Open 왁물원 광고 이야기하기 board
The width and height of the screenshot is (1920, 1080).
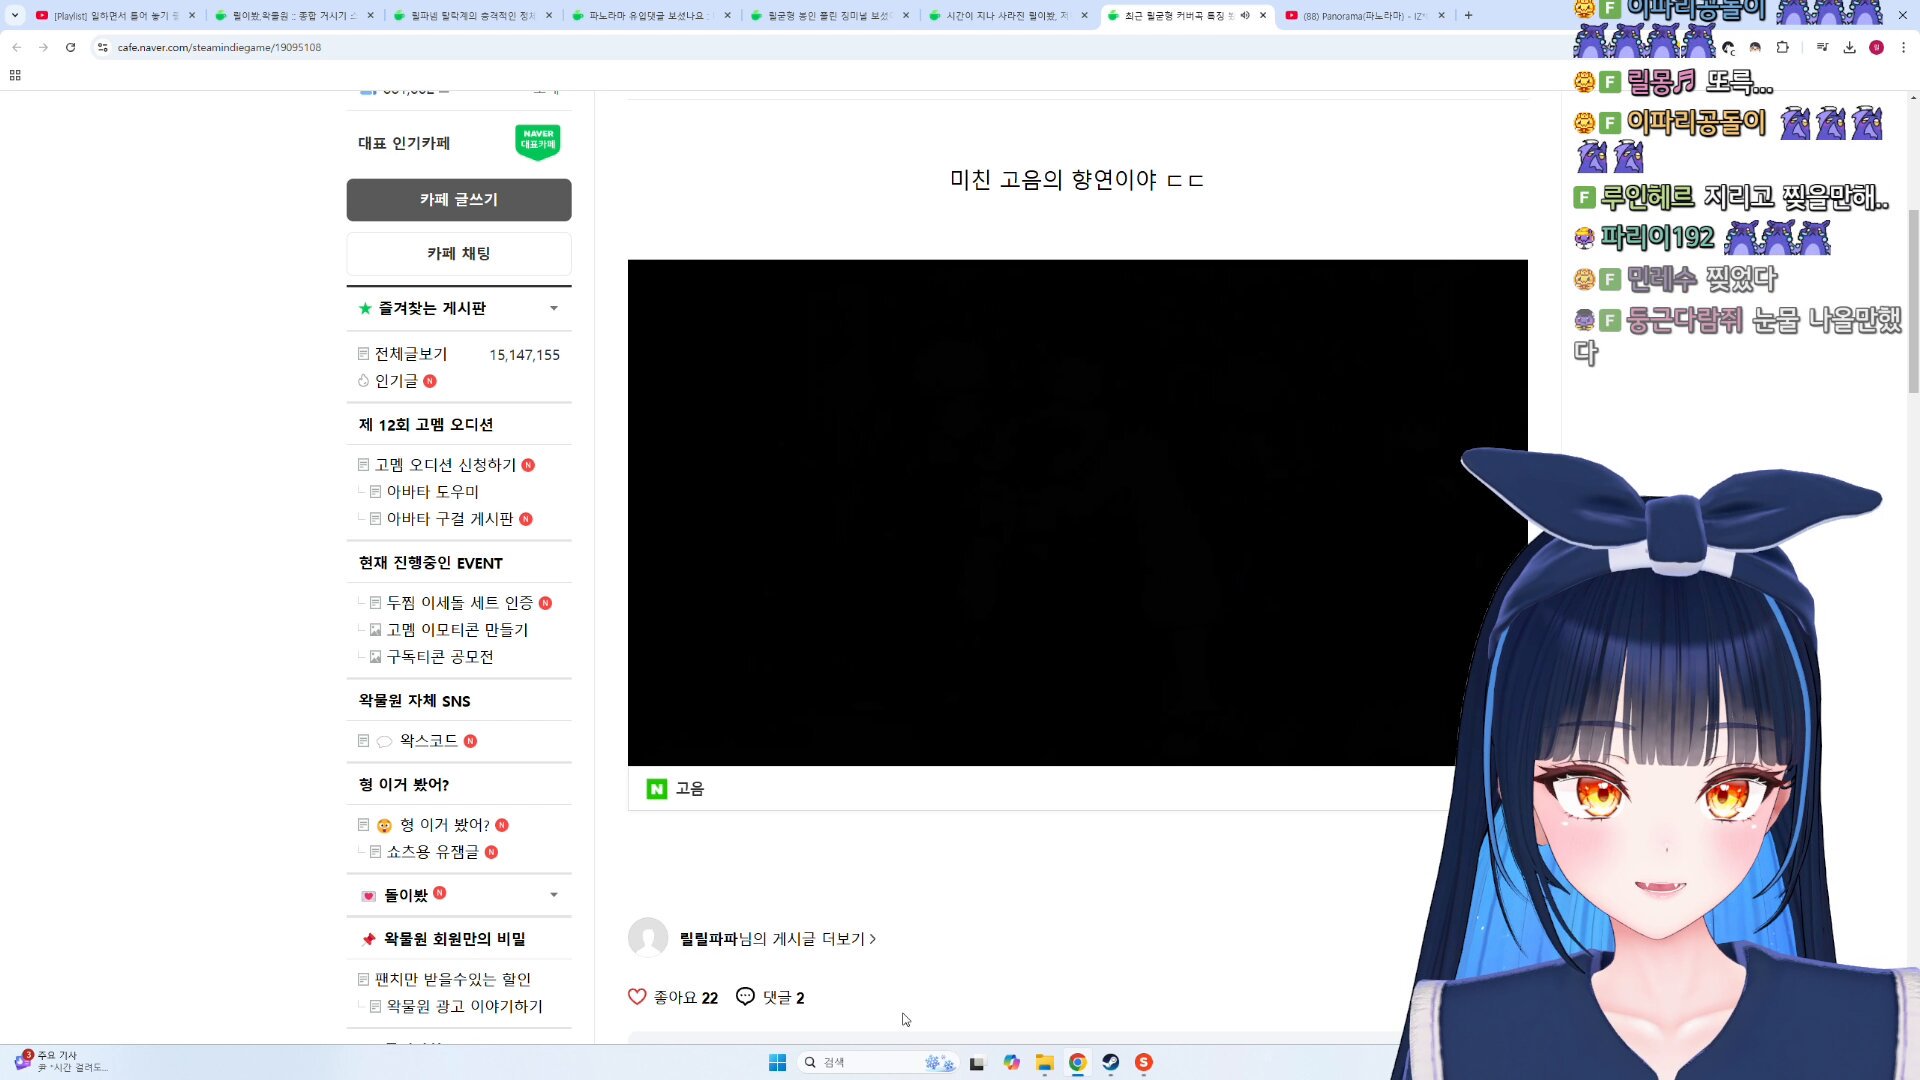coord(464,1006)
